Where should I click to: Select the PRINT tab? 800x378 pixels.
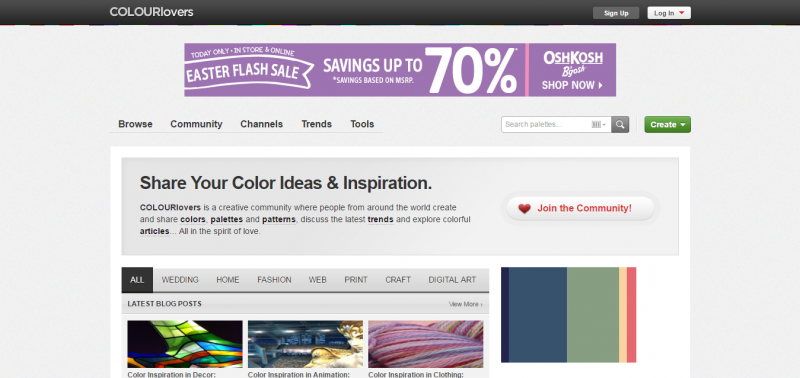pos(356,280)
